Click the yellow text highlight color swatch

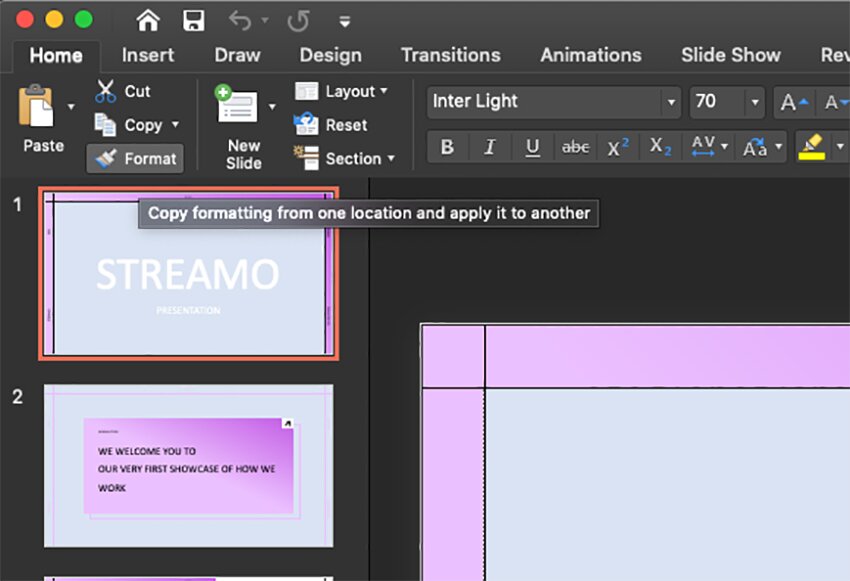point(810,148)
